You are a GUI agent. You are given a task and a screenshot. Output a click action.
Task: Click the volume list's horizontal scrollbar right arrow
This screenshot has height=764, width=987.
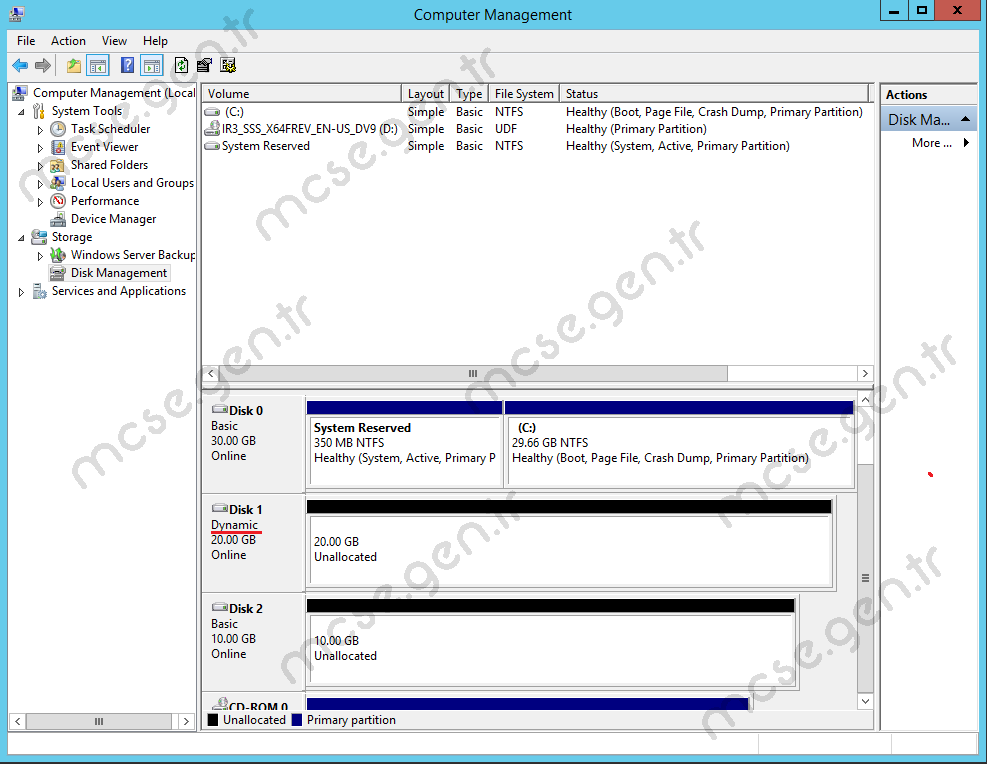(x=865, y=373)
